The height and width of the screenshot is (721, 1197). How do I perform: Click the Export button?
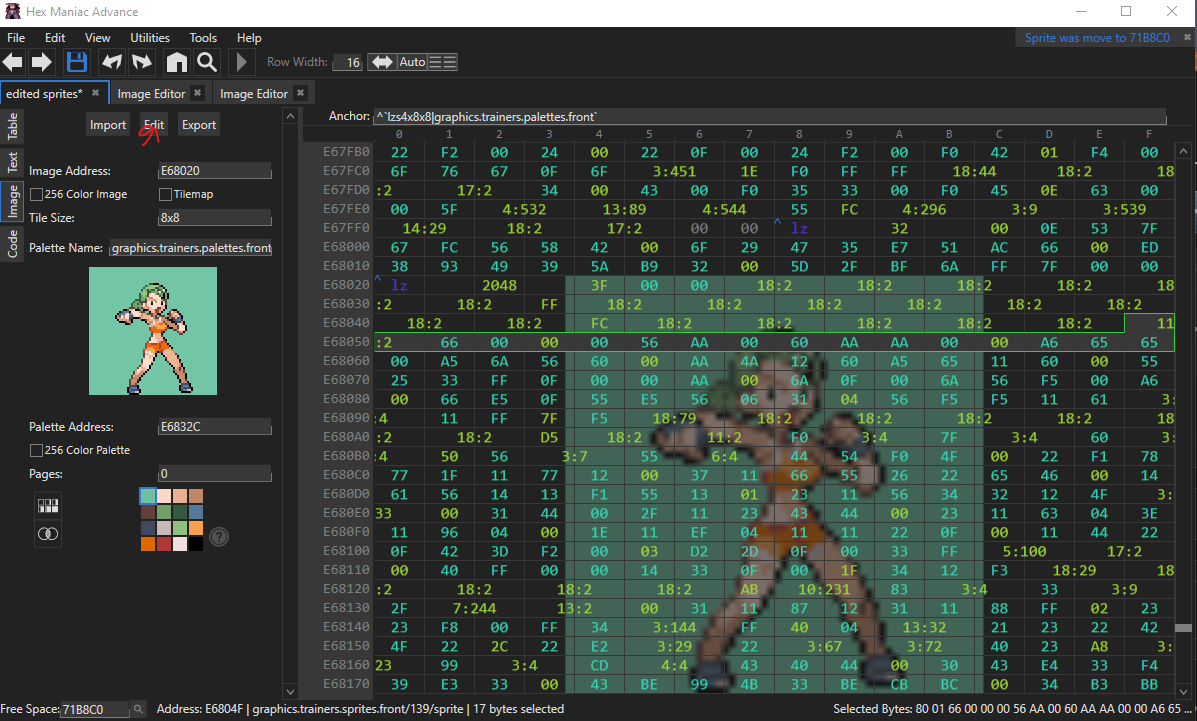(198, 124)
